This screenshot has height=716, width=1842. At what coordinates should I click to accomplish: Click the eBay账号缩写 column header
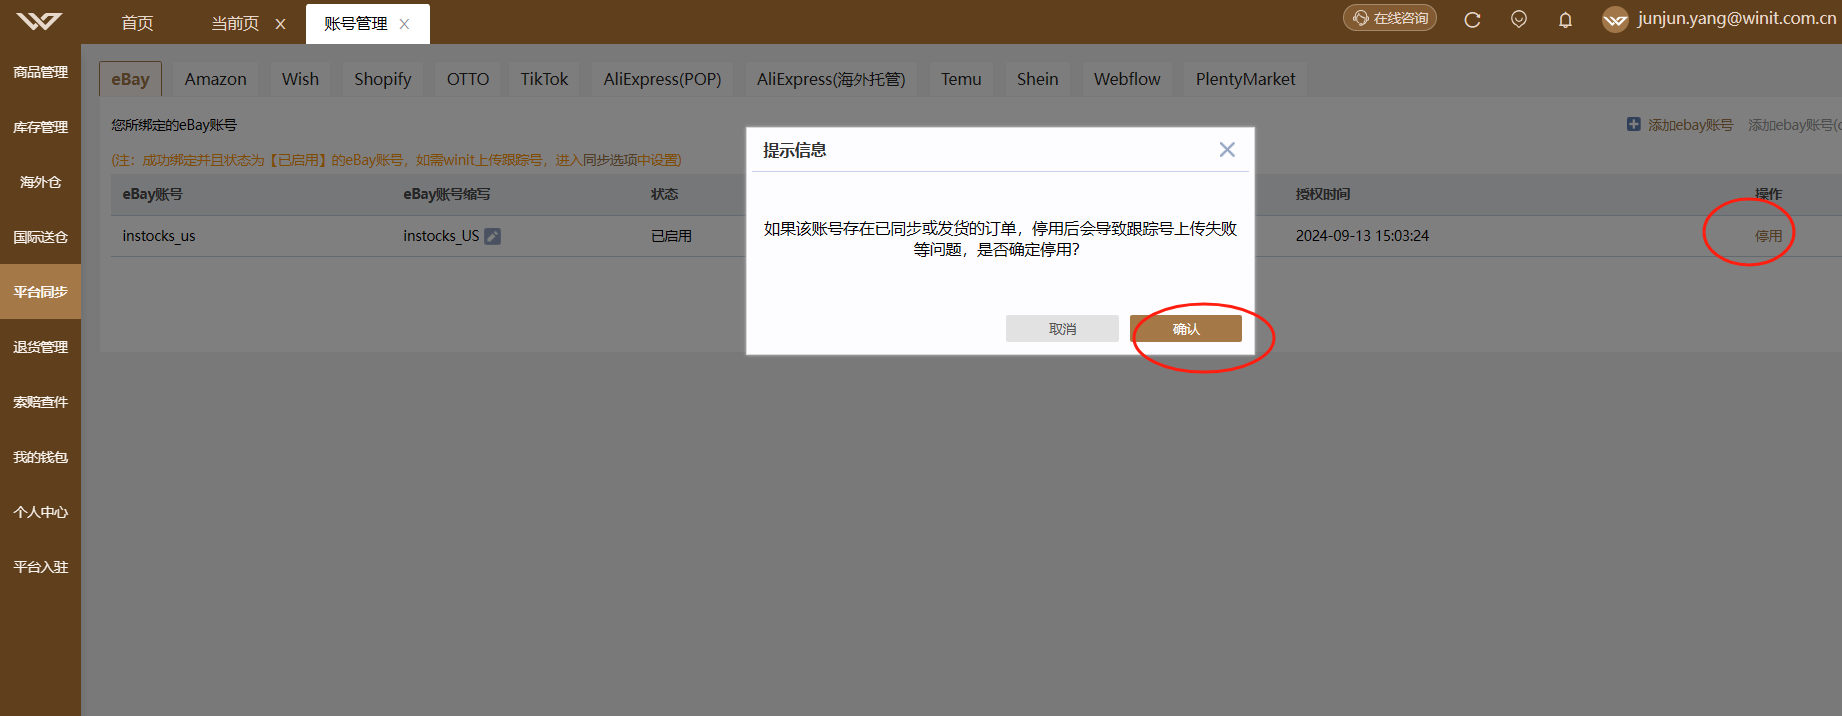(x=446, y=194)
